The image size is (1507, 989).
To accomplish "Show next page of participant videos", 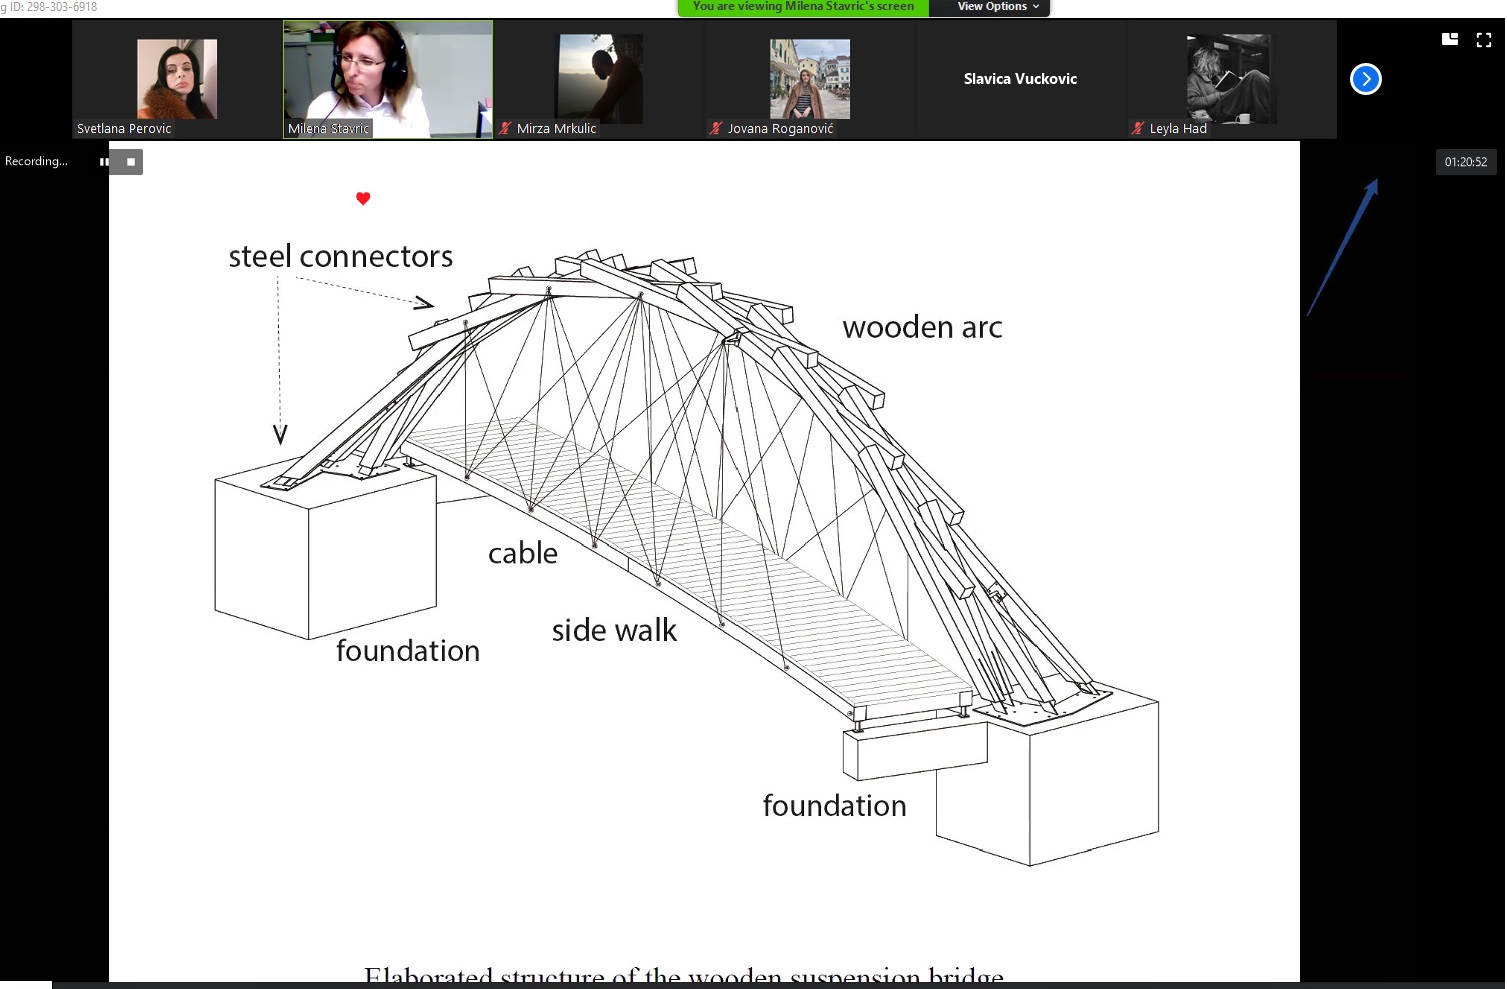I will coord(1365,79).
